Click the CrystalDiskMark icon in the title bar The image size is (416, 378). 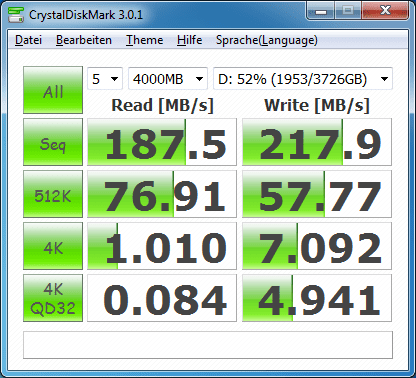point(16,14)
